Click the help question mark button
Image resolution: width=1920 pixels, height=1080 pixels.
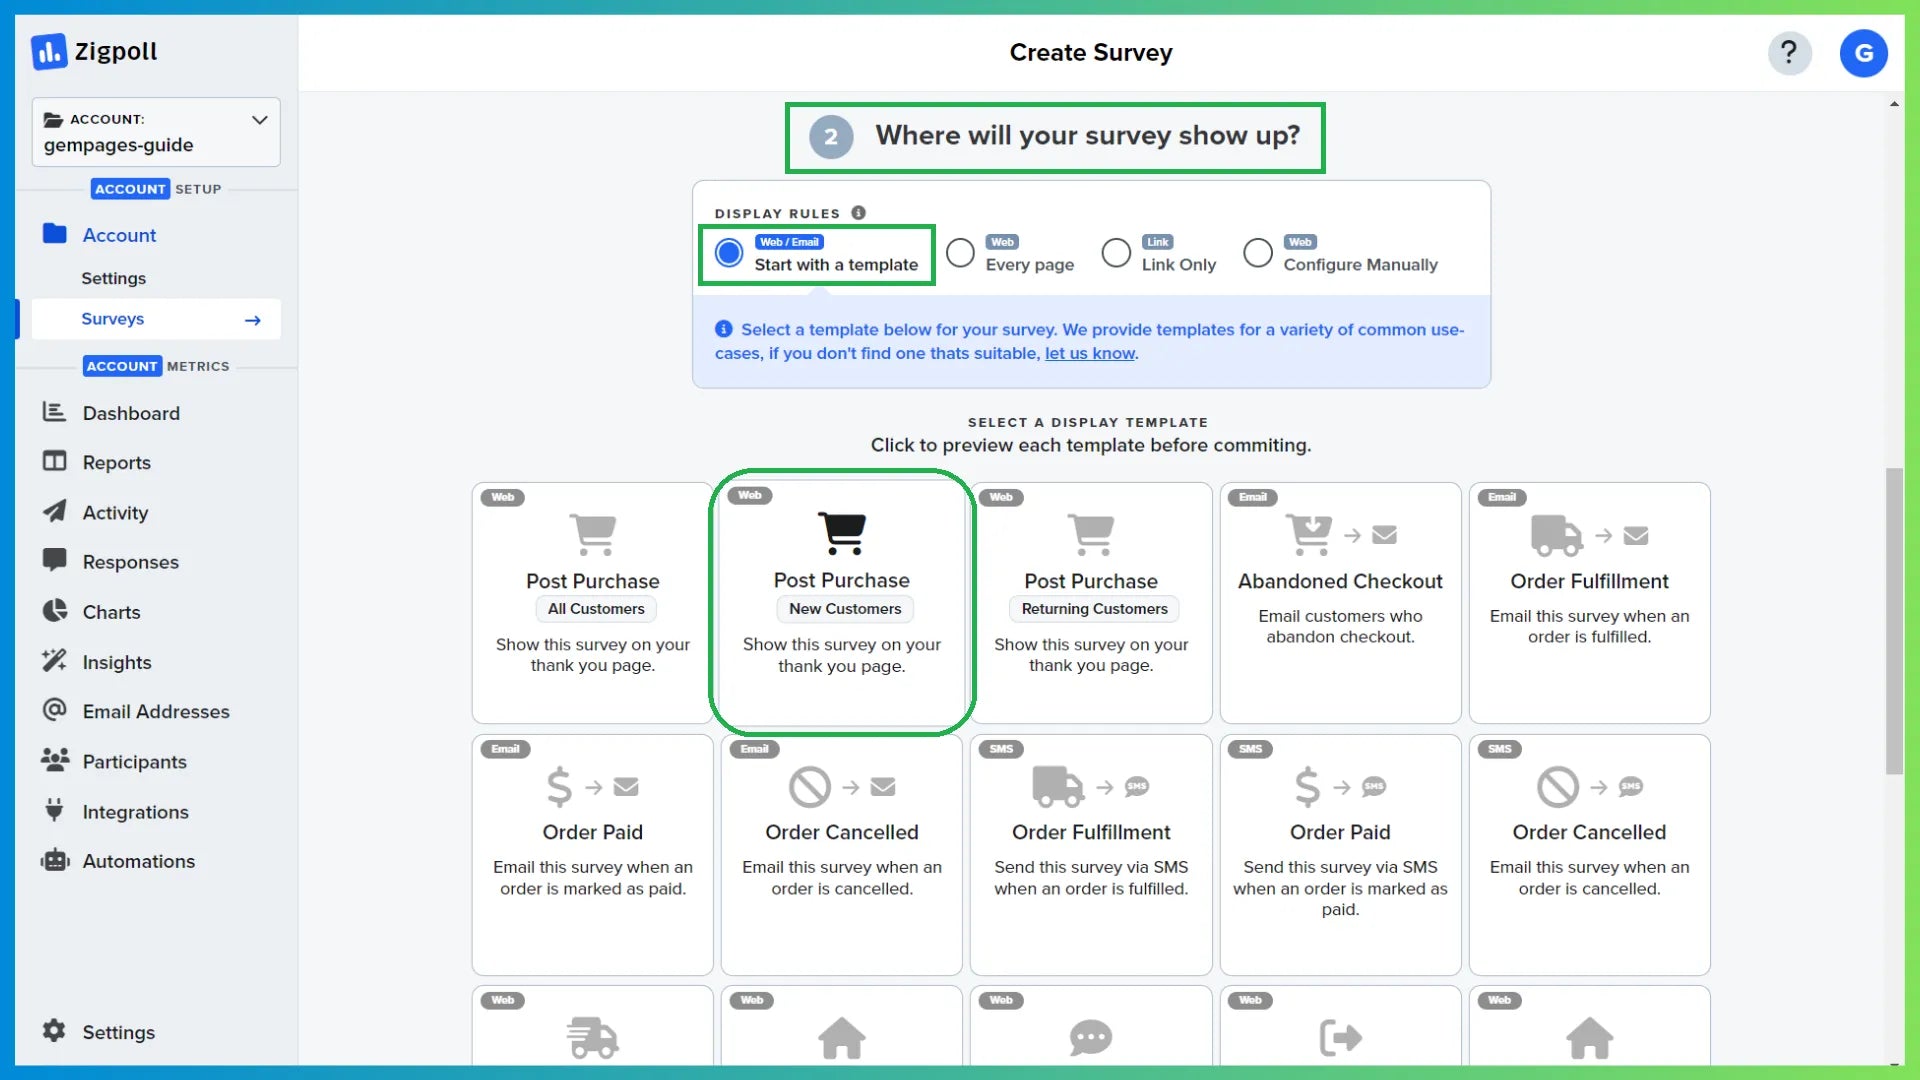pos(1789,53)
